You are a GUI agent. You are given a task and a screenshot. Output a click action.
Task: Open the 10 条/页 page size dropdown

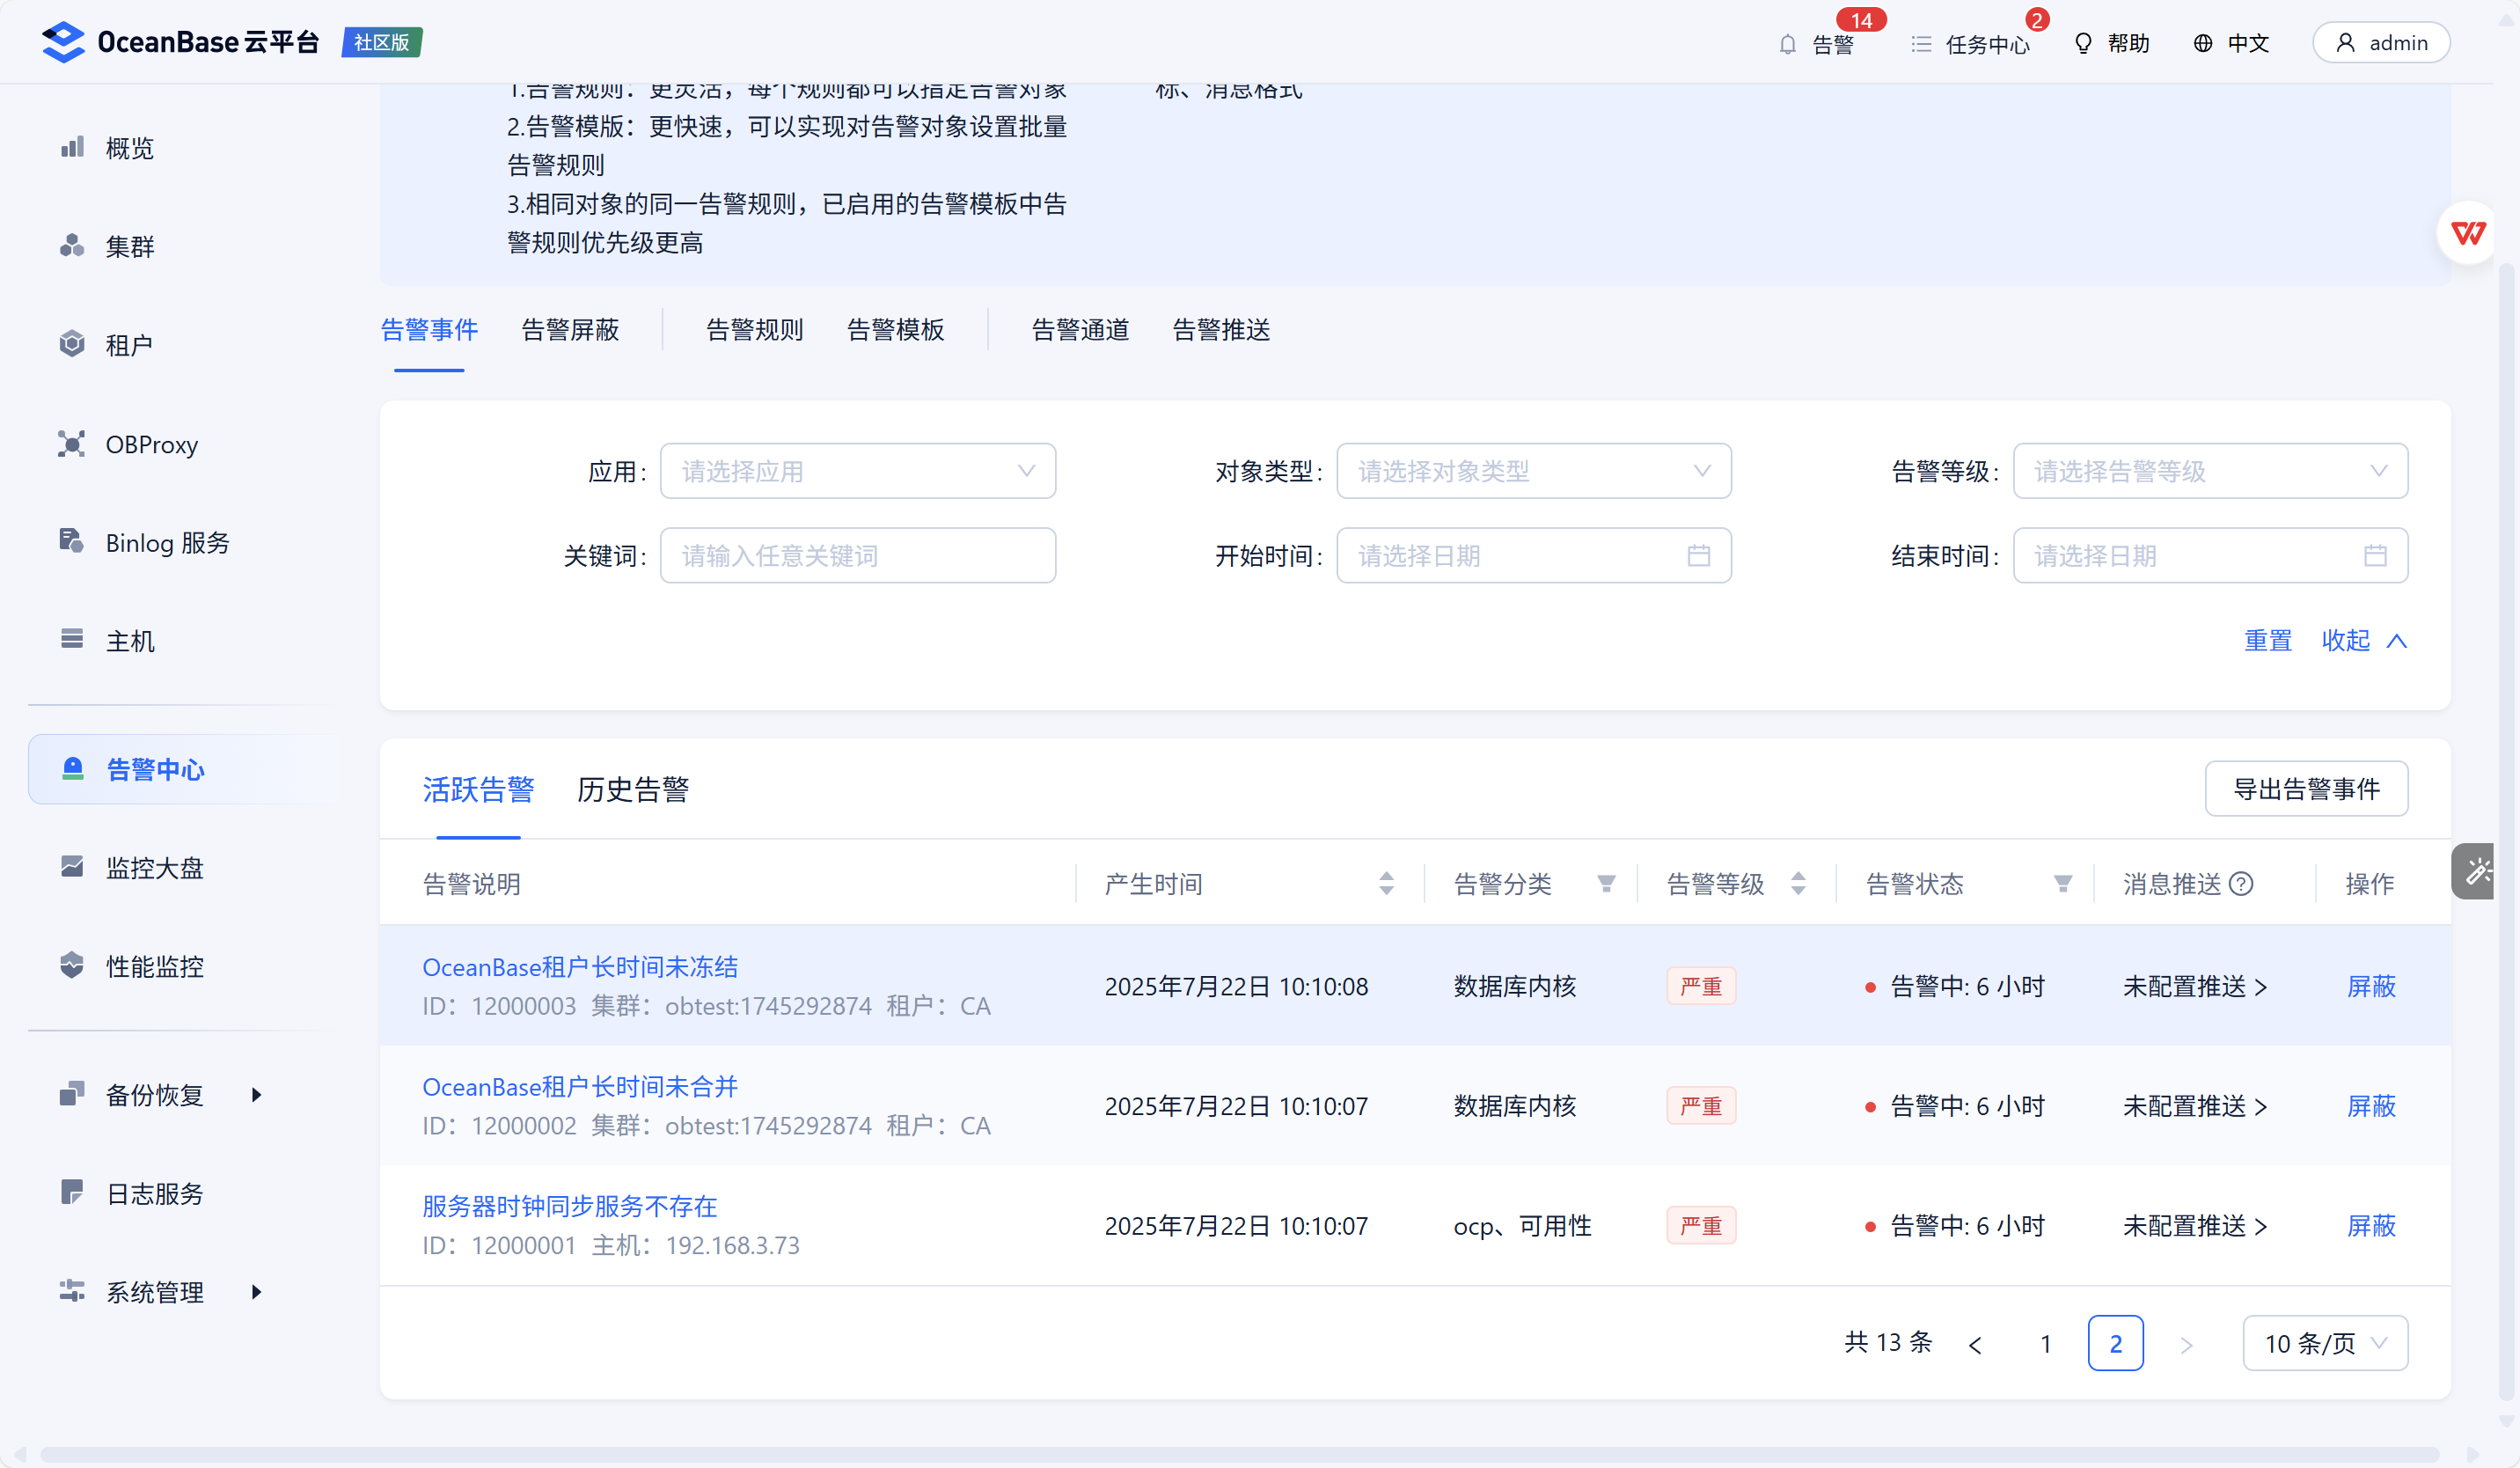click(x=2325, y=1343)
